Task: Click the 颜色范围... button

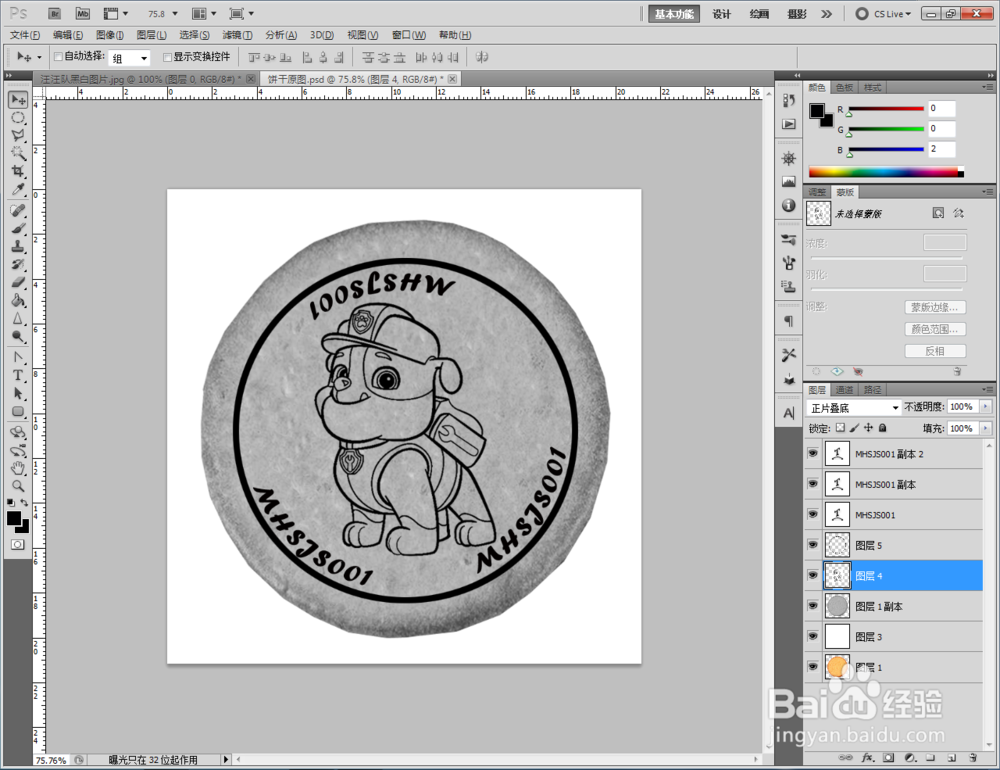Action: point(935,329)
